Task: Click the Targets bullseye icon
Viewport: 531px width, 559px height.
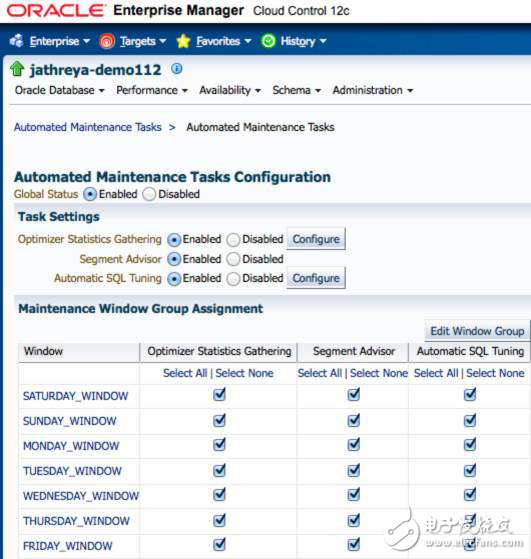Action: (107, 41)
